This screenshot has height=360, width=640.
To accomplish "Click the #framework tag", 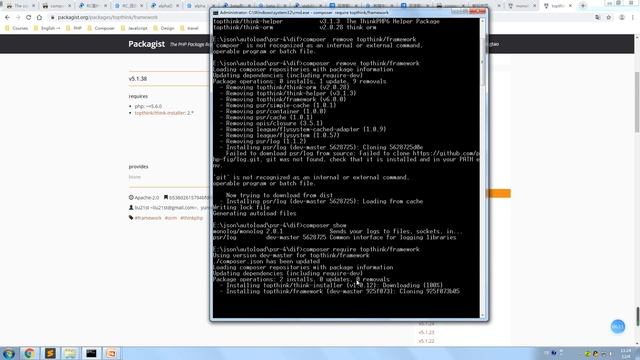I will click(148, 218).
